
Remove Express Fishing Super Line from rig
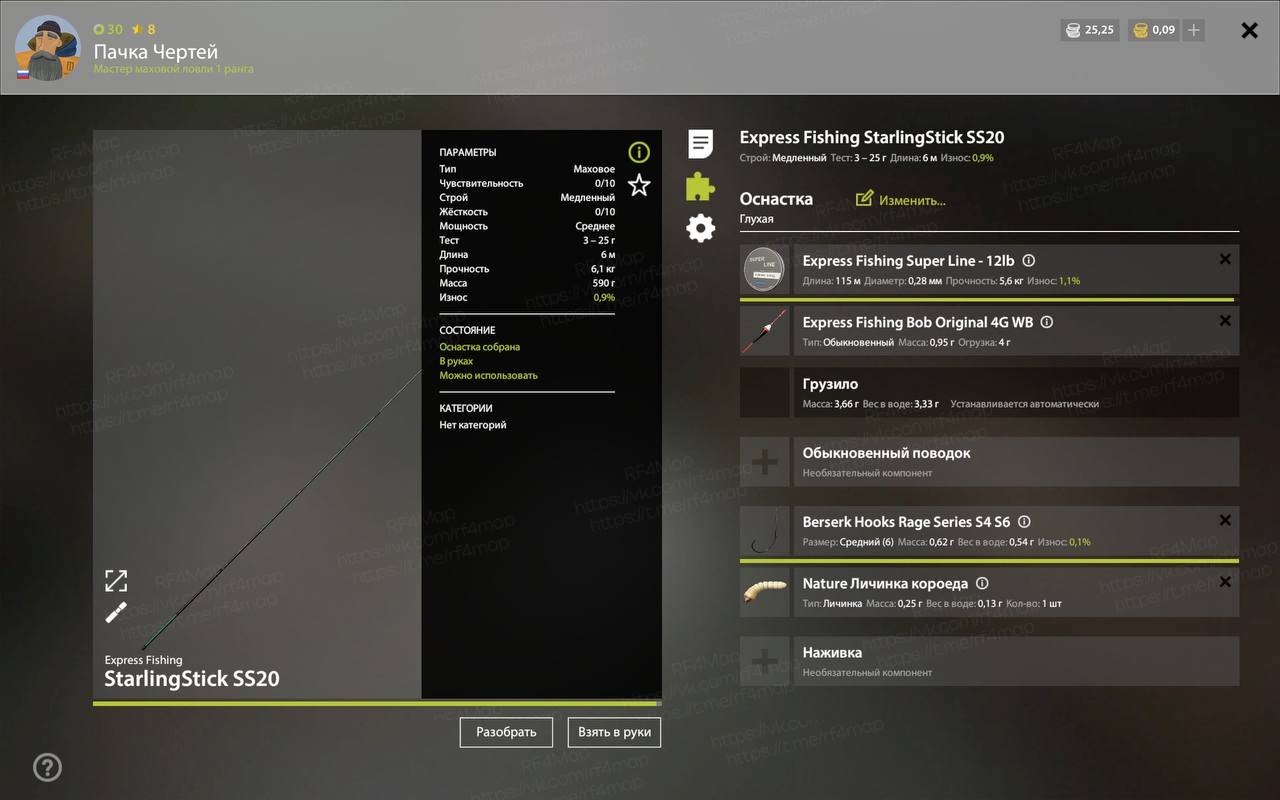point(1225,259)
